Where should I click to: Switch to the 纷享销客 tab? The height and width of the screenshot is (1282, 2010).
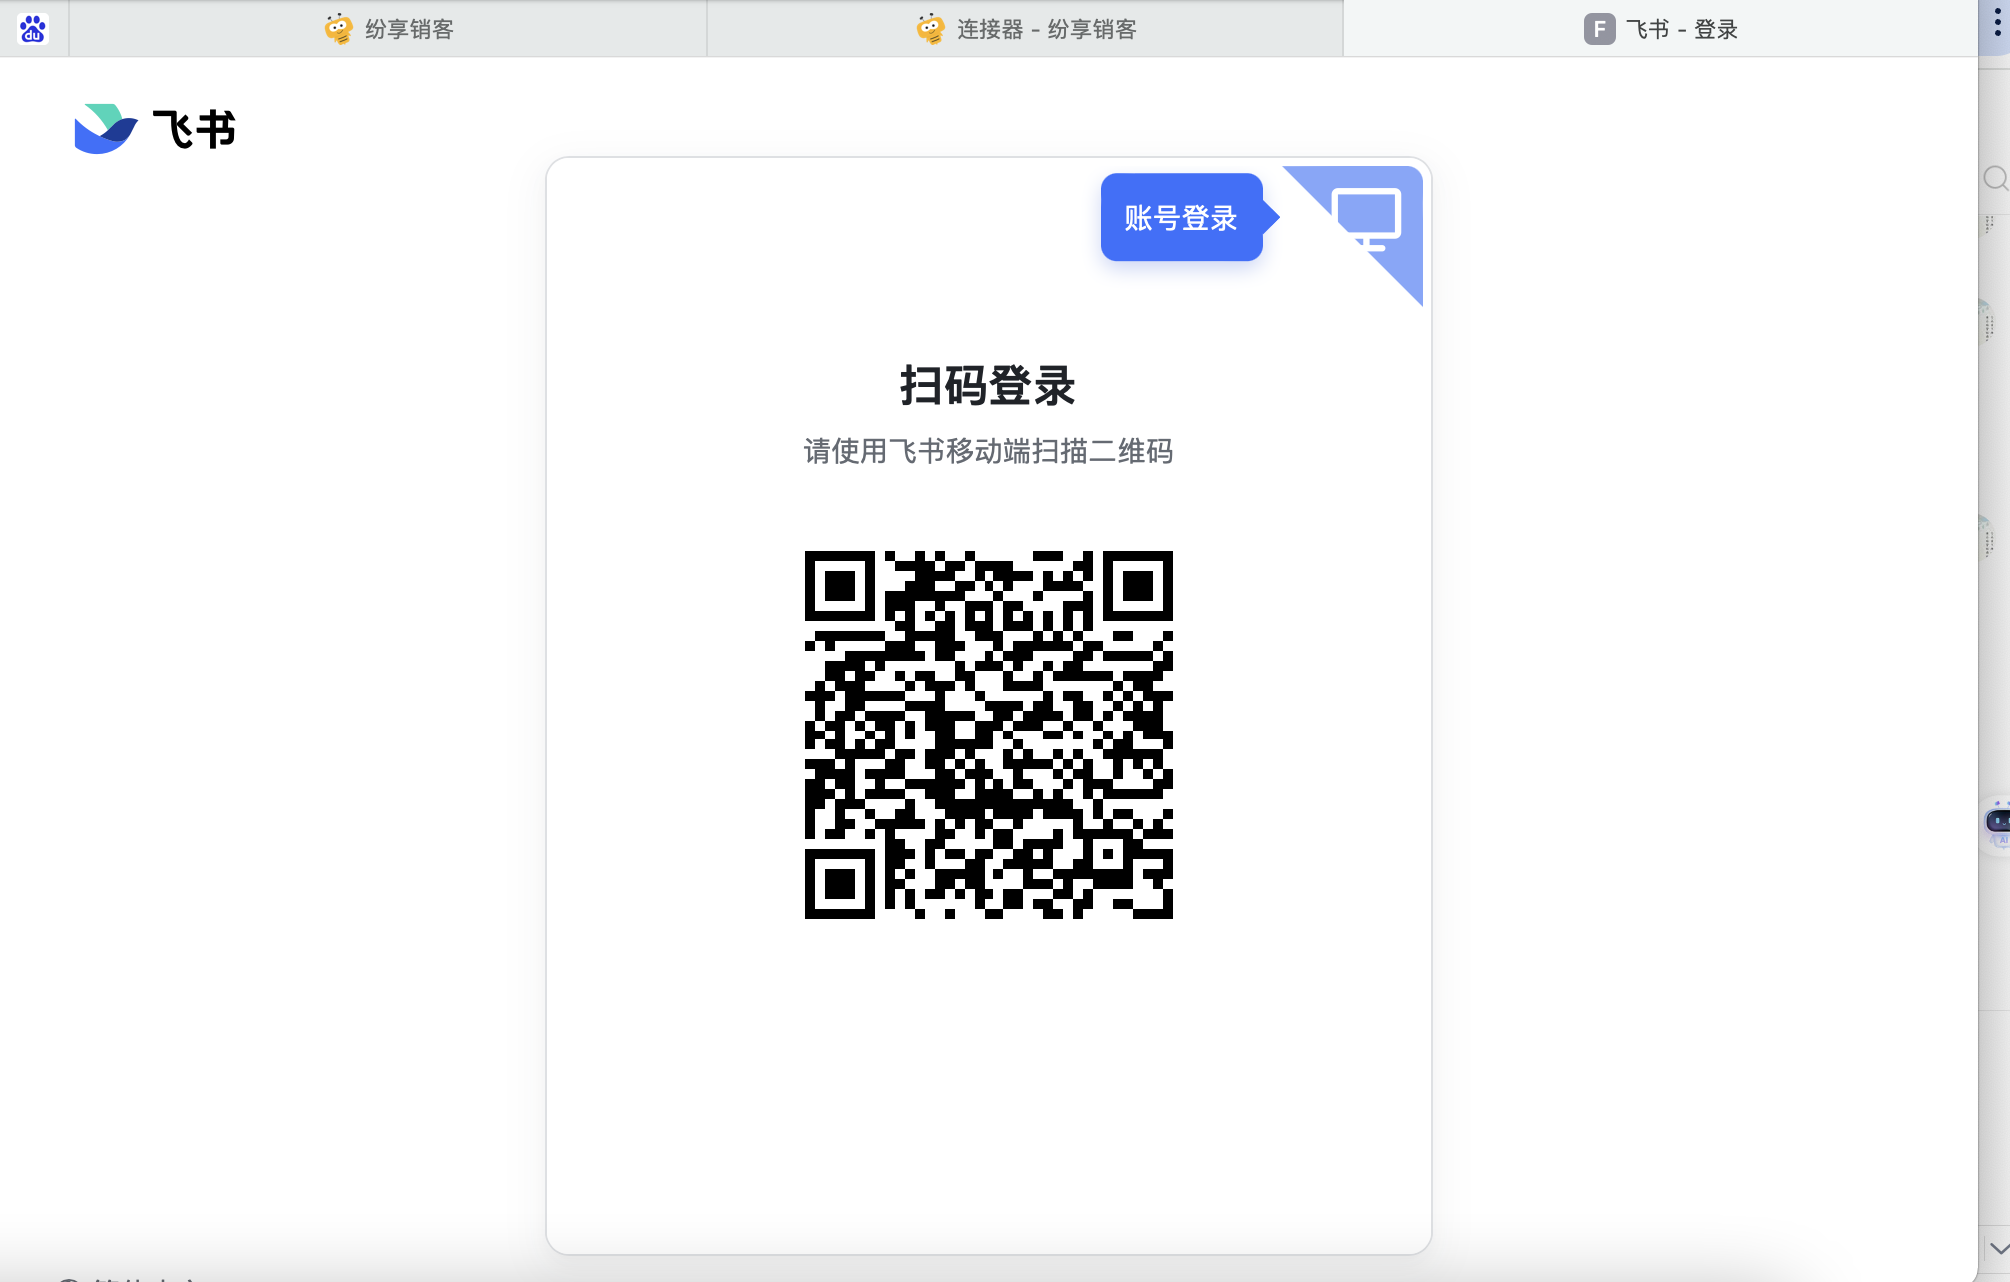388,29
